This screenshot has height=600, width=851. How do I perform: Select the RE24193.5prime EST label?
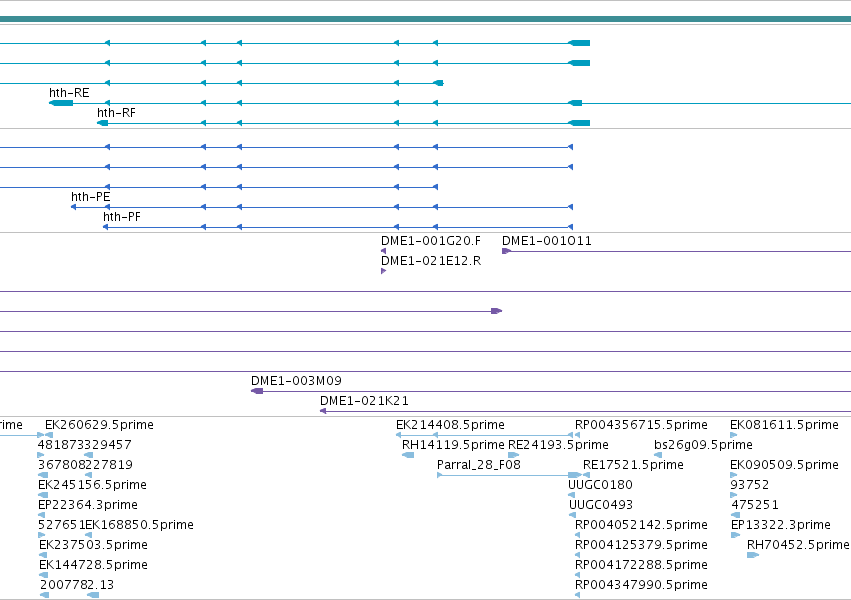coord(558,444)
